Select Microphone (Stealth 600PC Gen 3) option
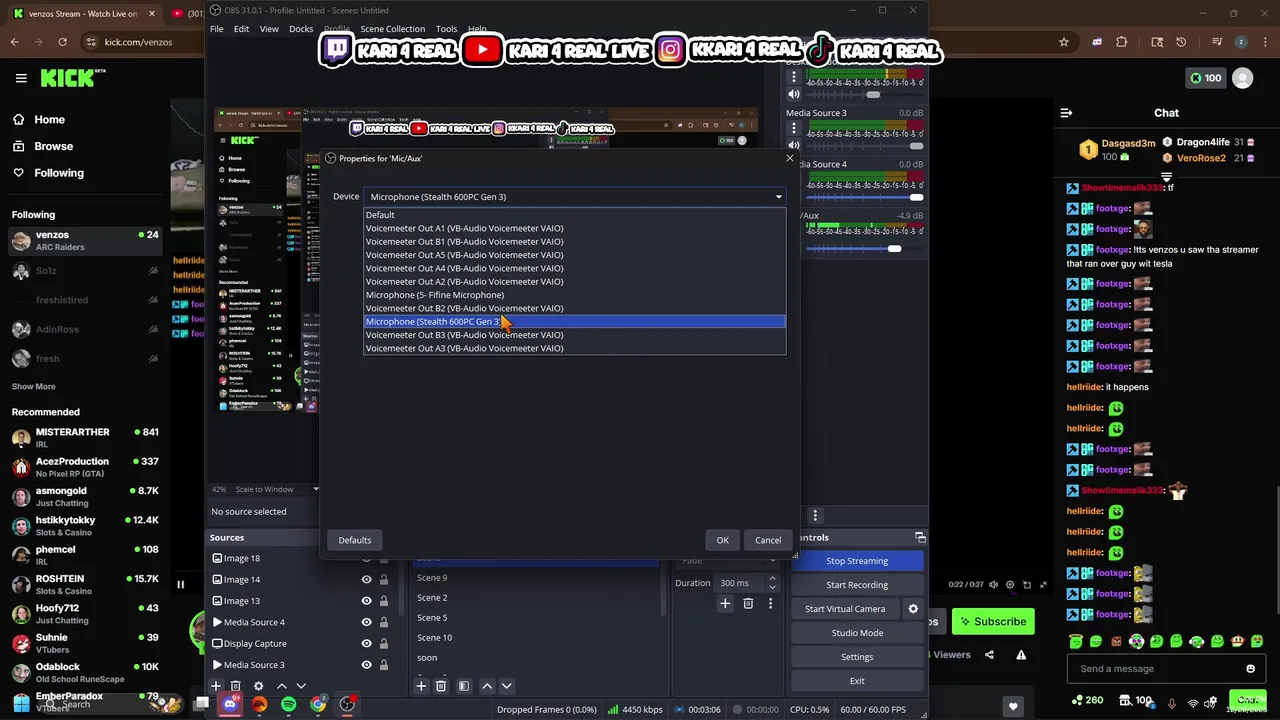1280x720 pixels. (x=574, y=322)
